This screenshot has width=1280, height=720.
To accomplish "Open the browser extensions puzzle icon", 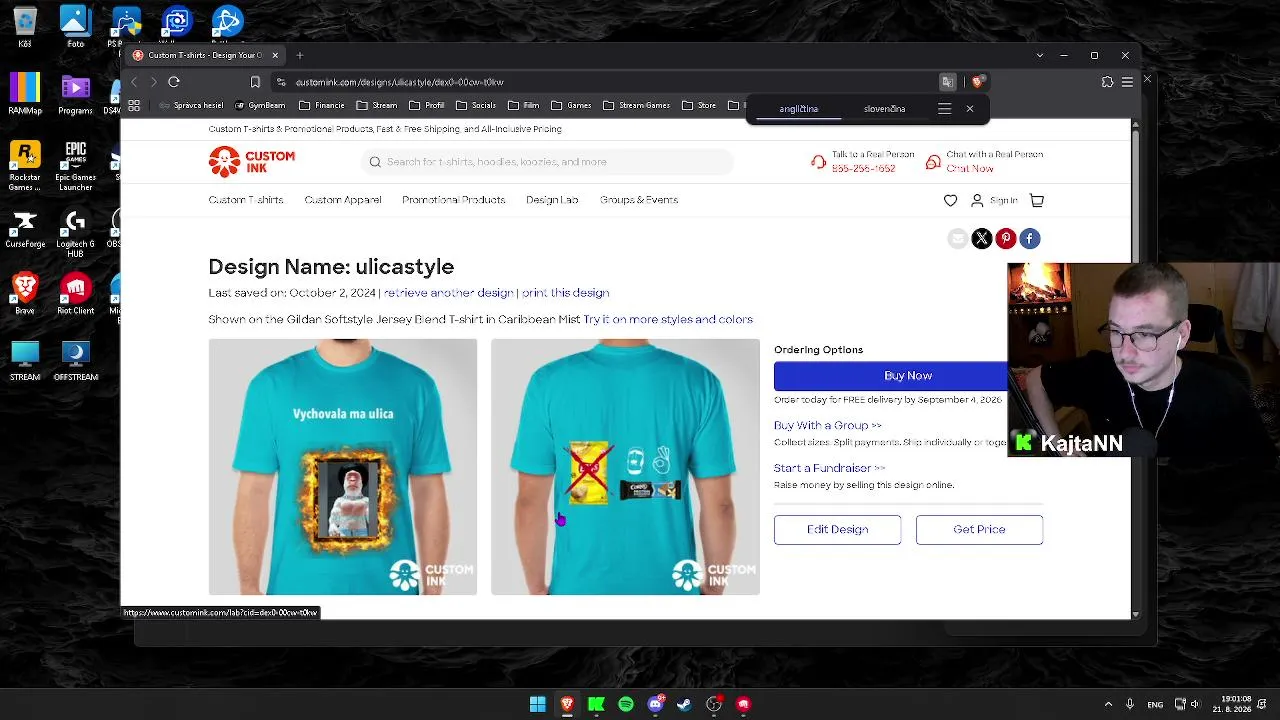I will [1107, 82].
